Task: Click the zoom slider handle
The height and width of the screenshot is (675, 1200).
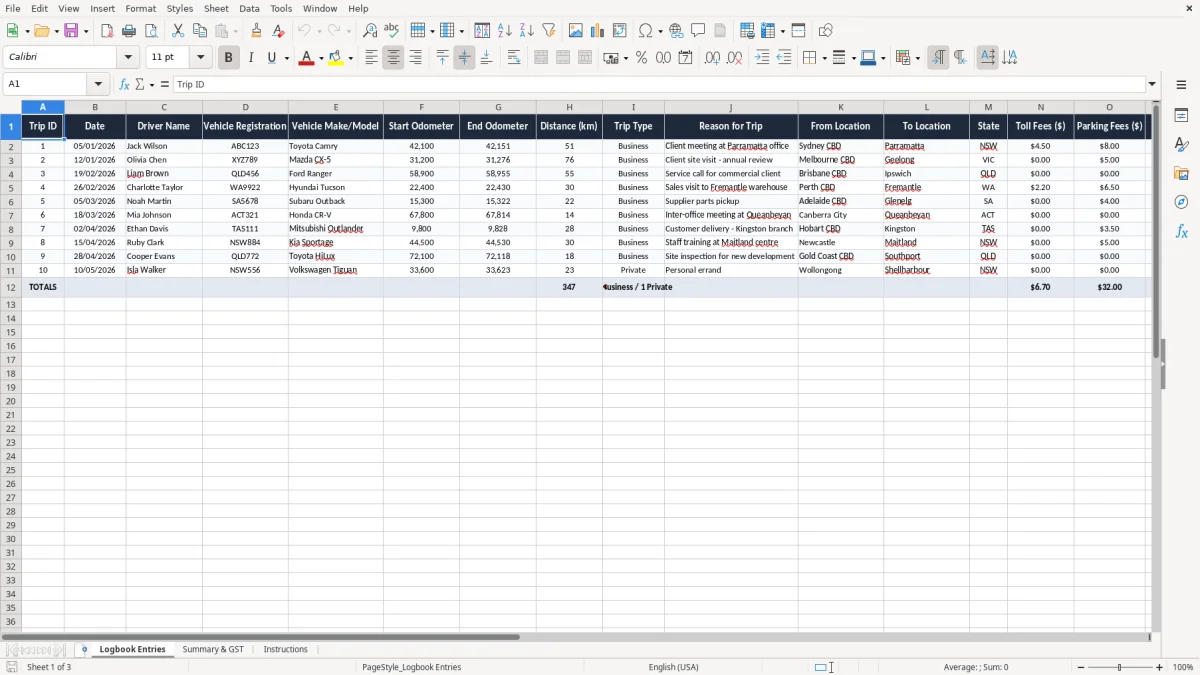Action: pyautogui.click(x=1119, y=667)
